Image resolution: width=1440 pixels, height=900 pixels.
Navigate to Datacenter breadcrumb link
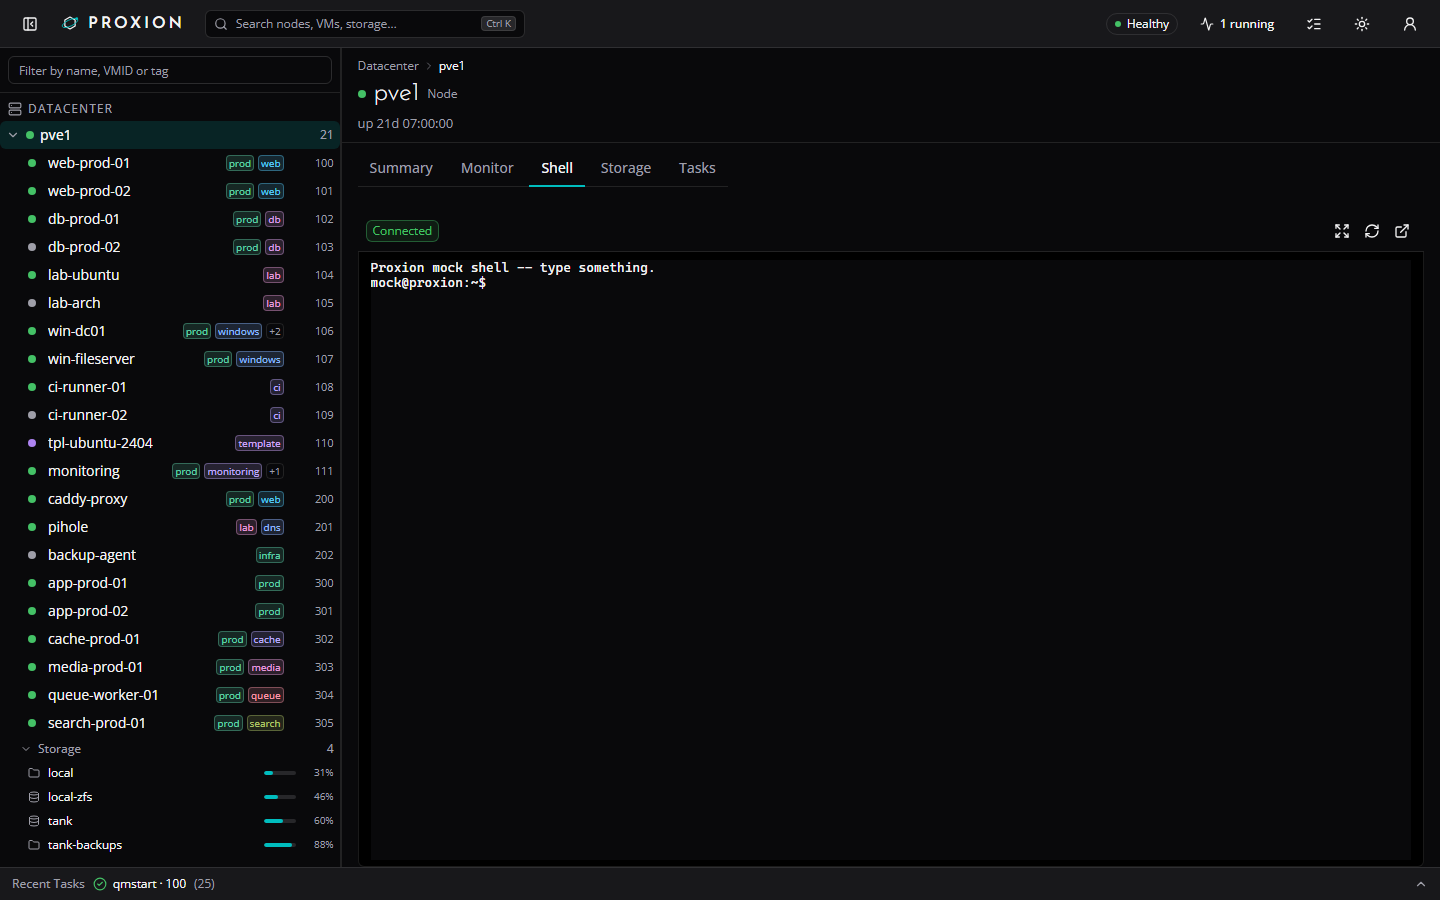pyautogui.click(x=388, y=66)
